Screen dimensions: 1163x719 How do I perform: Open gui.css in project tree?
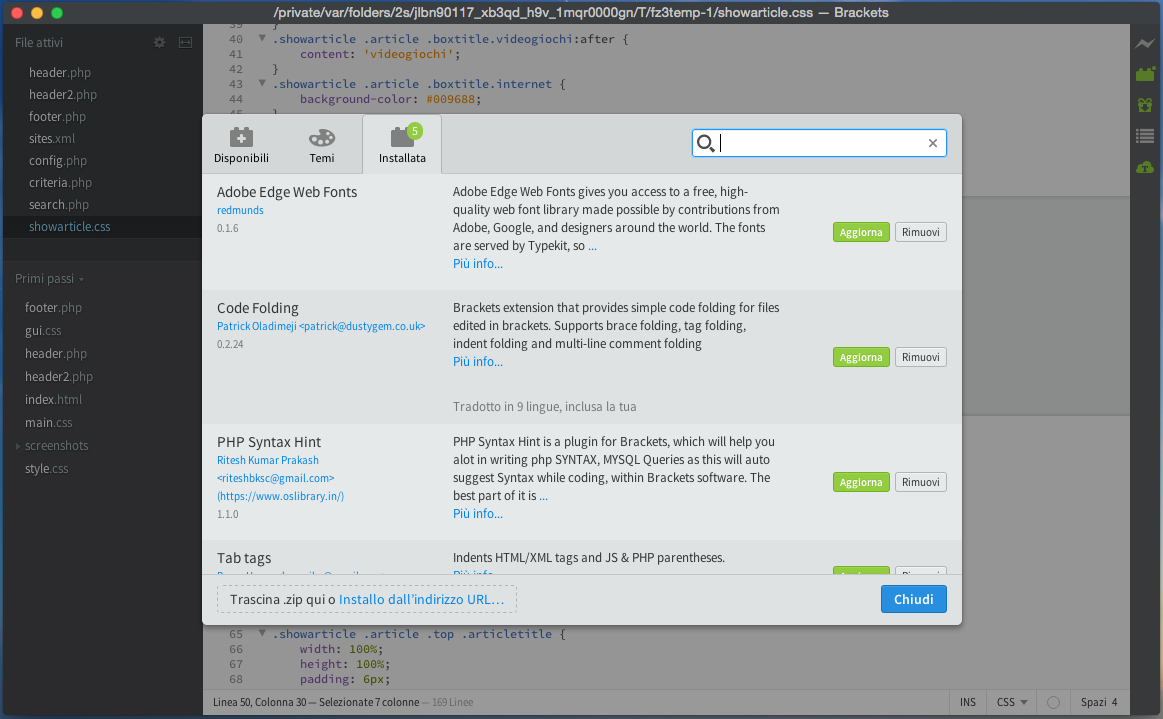pyautogui.click(x=43, y=331)
